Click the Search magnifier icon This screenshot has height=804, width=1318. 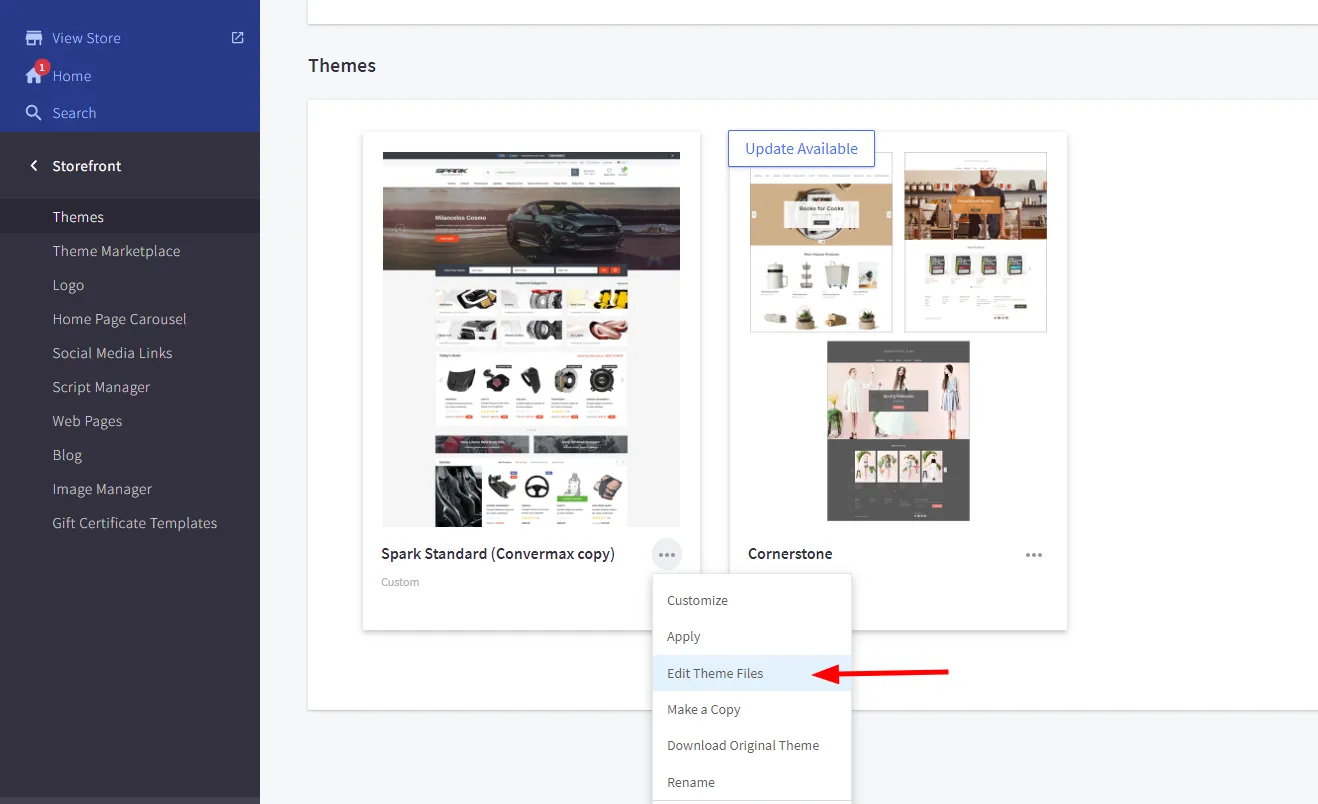[x=34, y=113]
